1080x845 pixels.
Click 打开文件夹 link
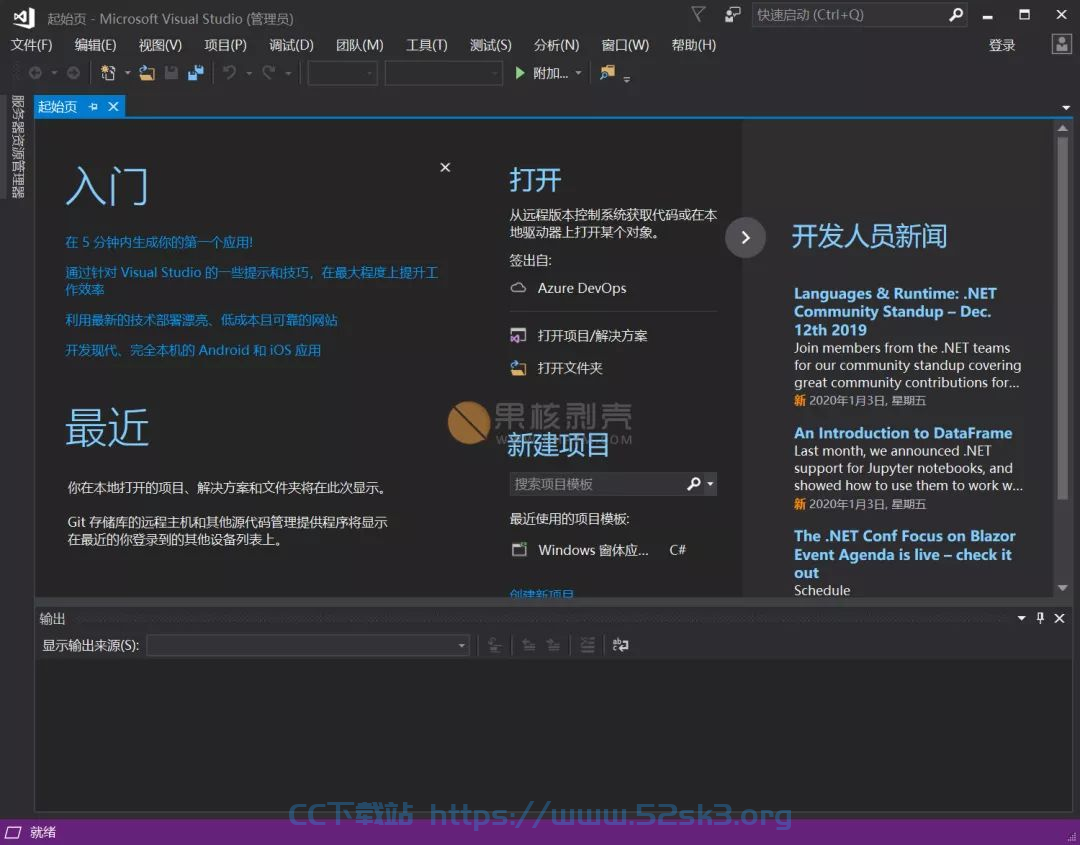(x=570, y=368)
